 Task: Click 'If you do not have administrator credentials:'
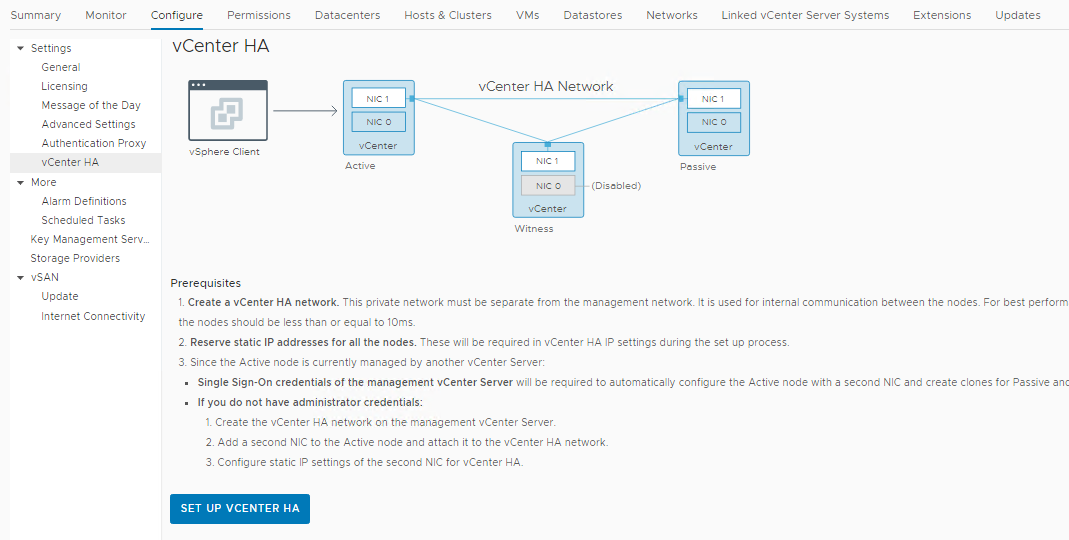[310, 402]
